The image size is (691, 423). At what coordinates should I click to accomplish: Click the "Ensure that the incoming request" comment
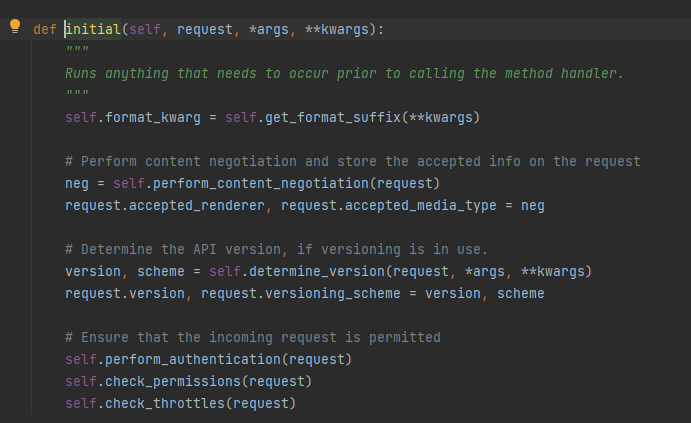click(x=252, y=337)
